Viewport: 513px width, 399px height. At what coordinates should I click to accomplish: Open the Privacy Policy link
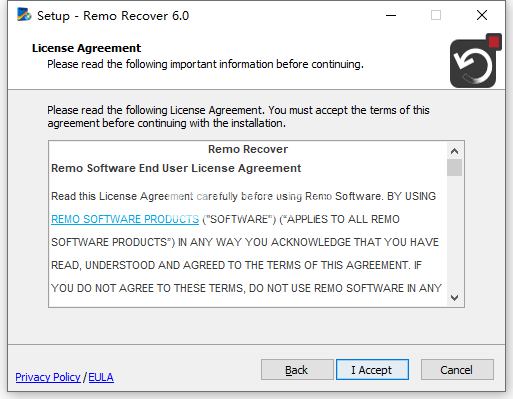[x=48, y=377]
